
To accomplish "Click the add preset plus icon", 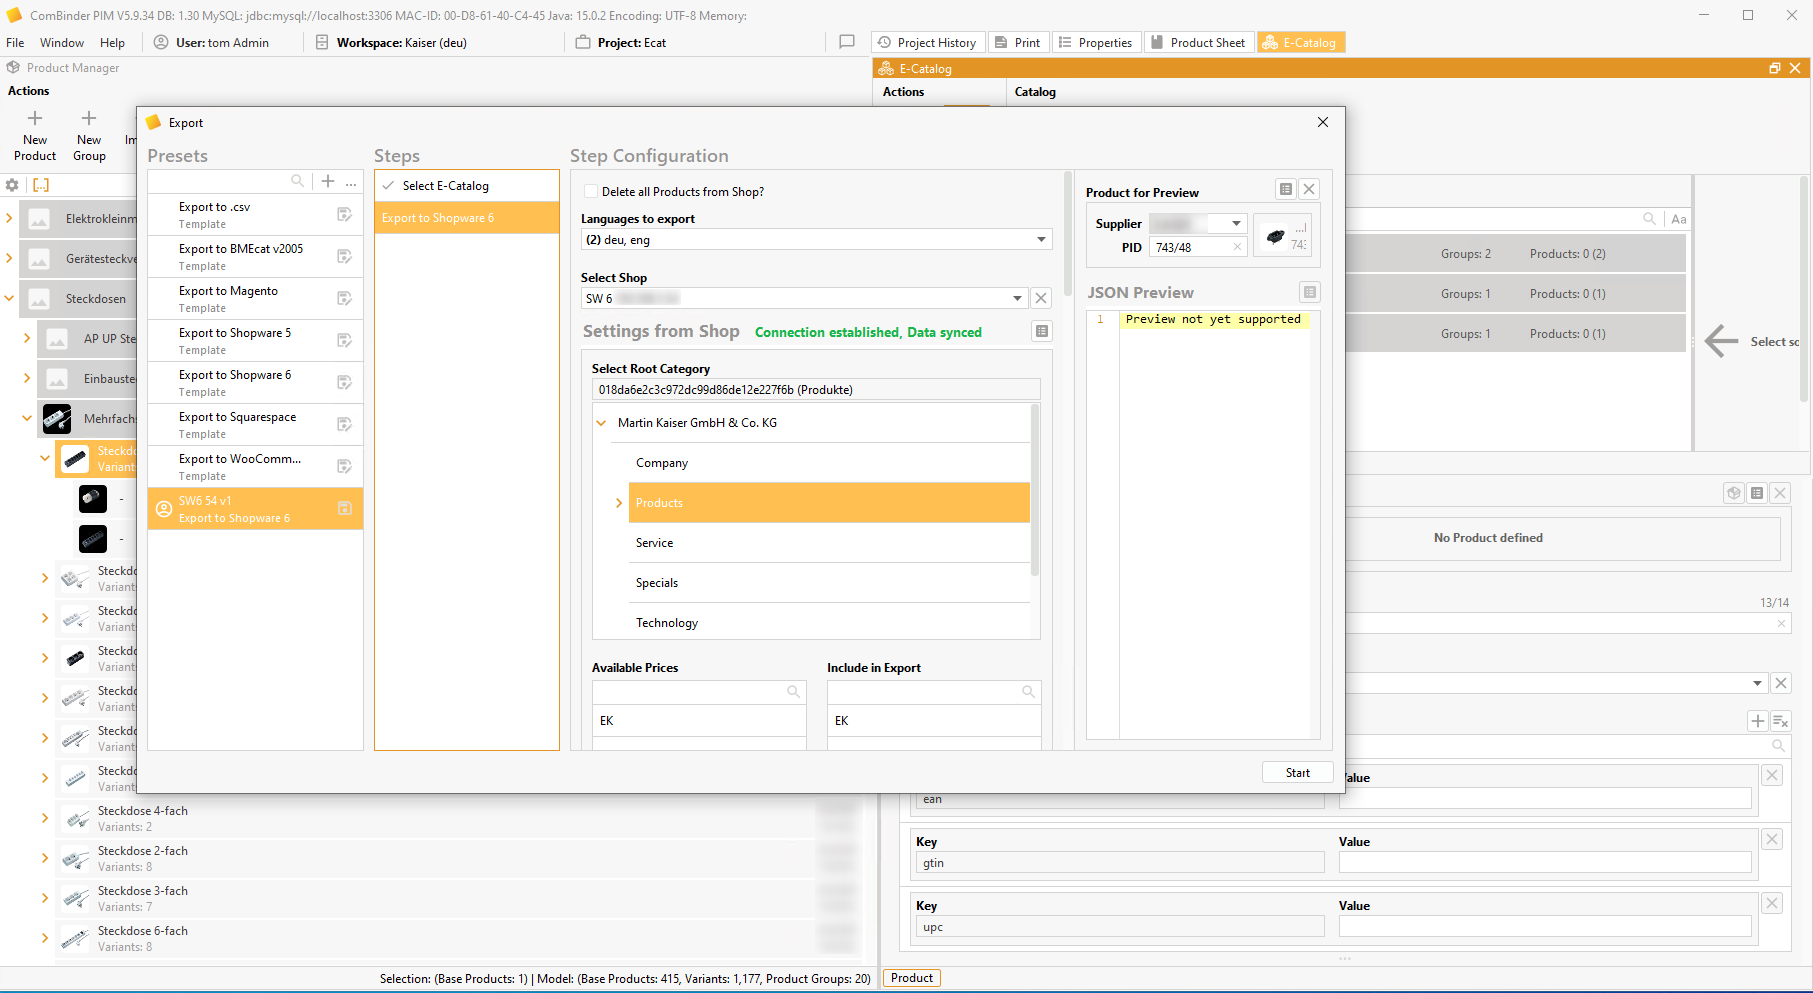I will pos(328,181).
